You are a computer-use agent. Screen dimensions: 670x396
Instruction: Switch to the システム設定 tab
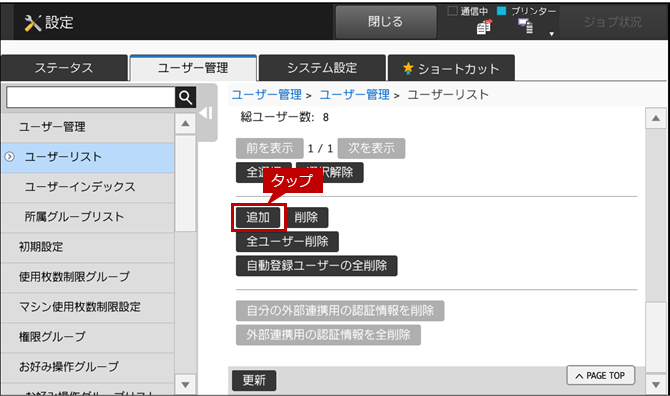pyautogui.click(x=322, y=68)
